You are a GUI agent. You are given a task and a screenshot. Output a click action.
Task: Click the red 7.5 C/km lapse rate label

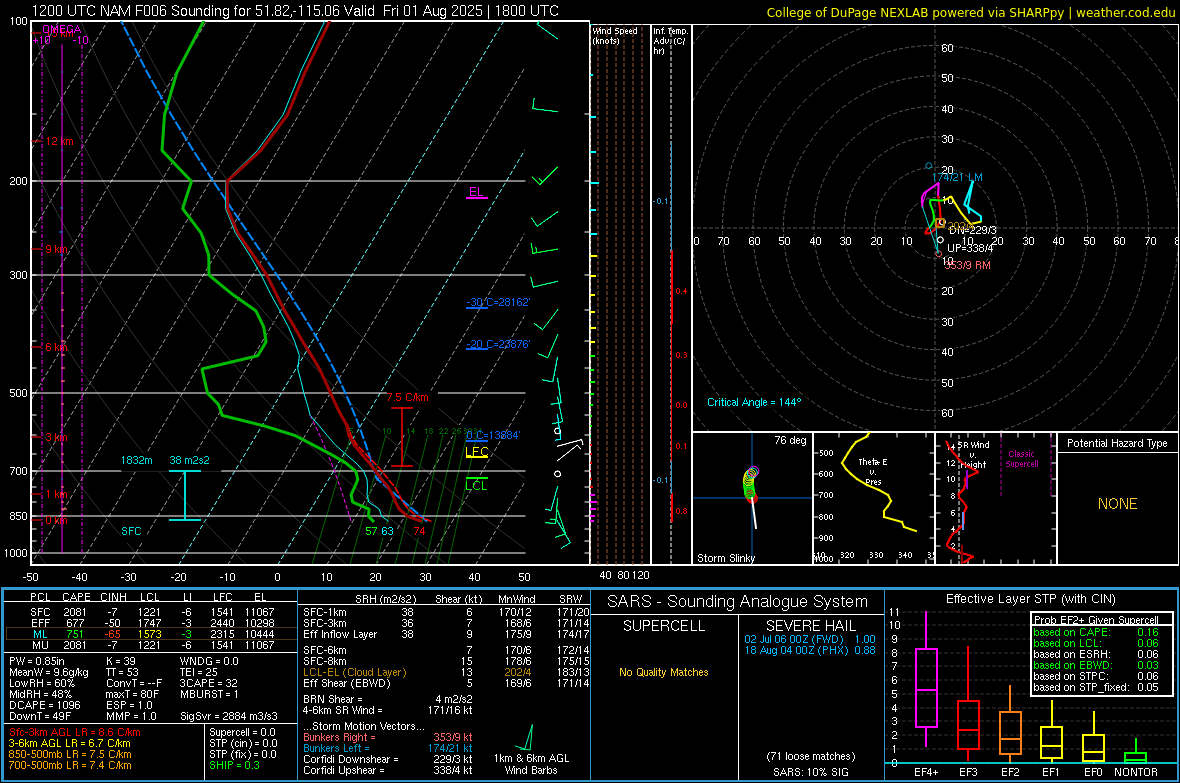408,397
